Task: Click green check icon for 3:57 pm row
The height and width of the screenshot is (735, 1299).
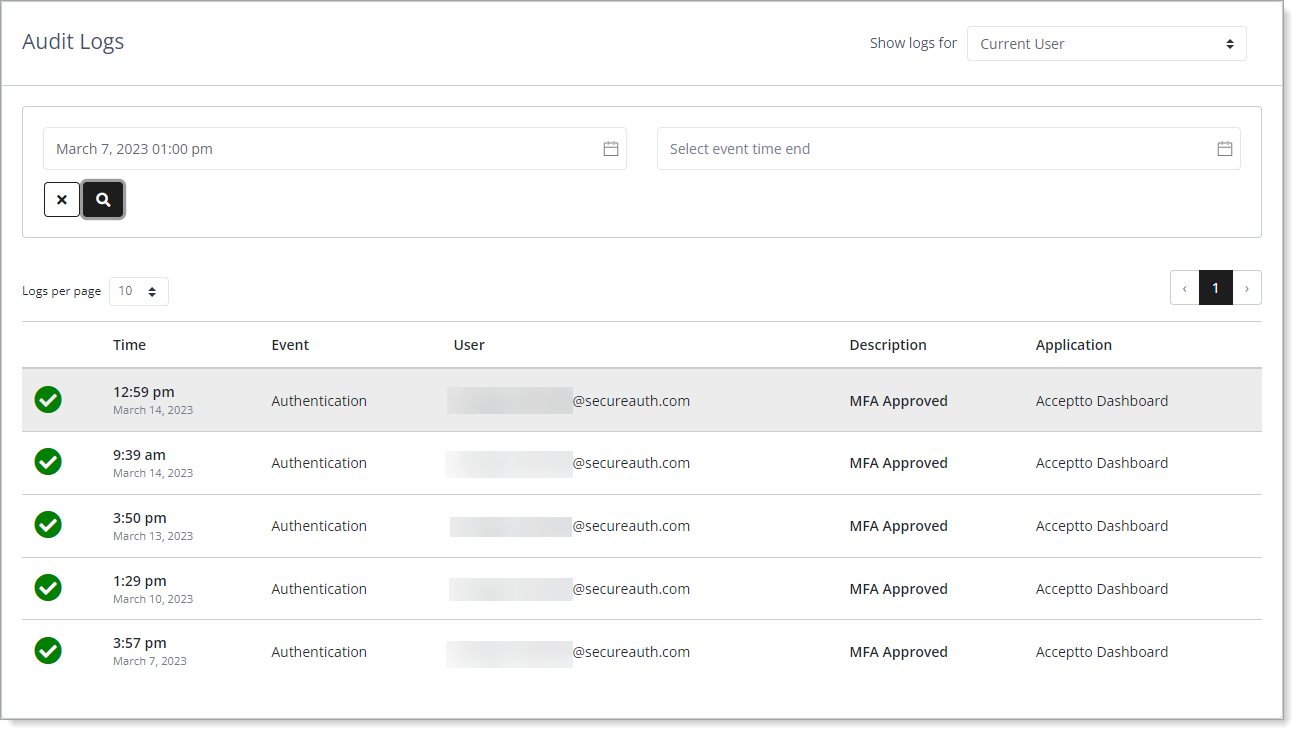Action: tap(48, 651)
